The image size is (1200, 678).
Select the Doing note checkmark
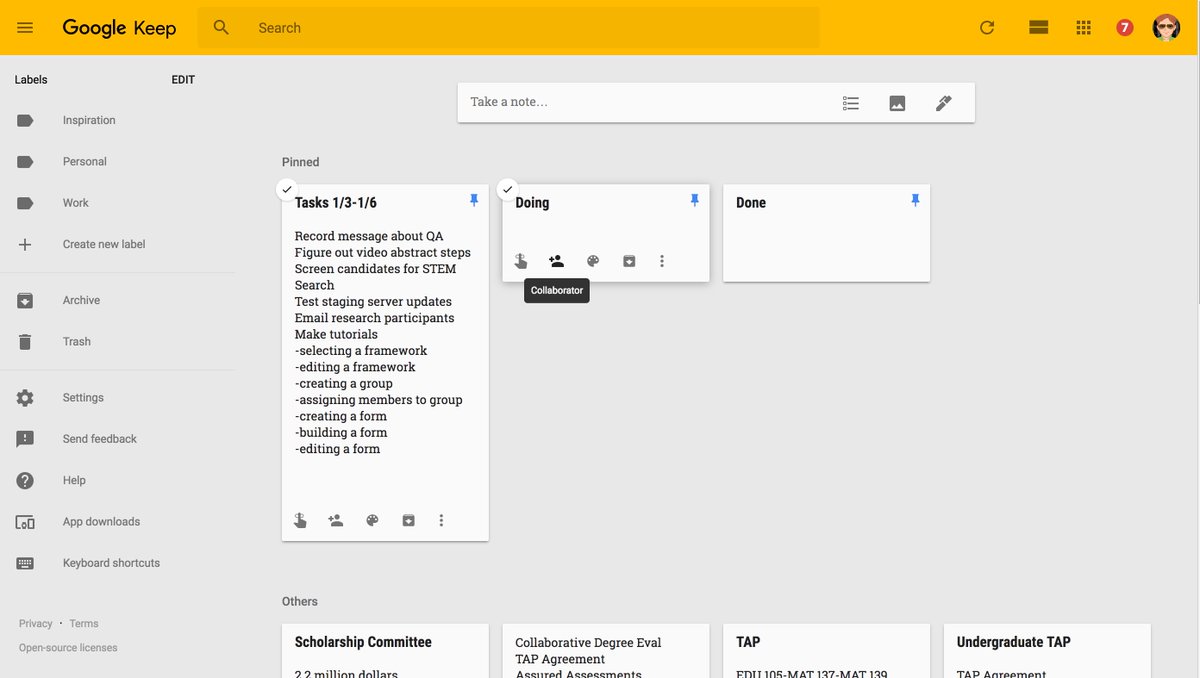pyautogui.click(x=507, y=188)
